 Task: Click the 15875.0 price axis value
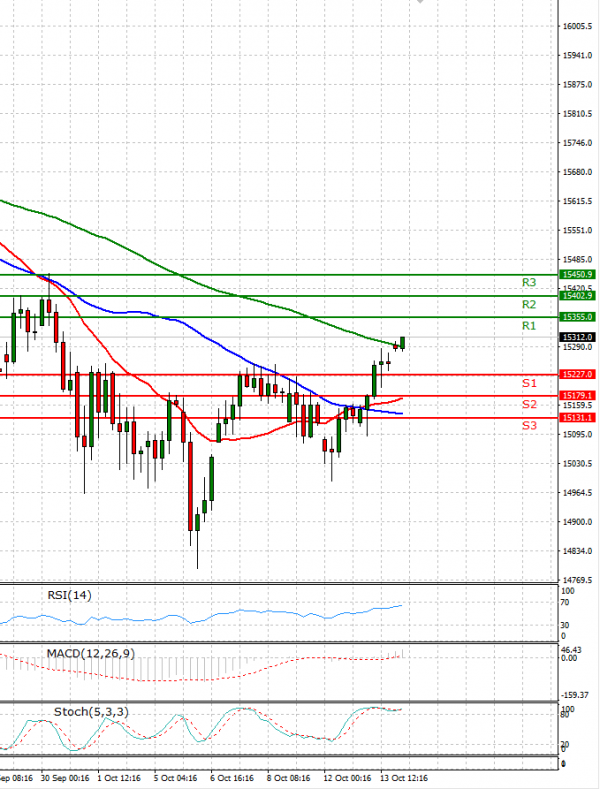[x=577, y=85]
